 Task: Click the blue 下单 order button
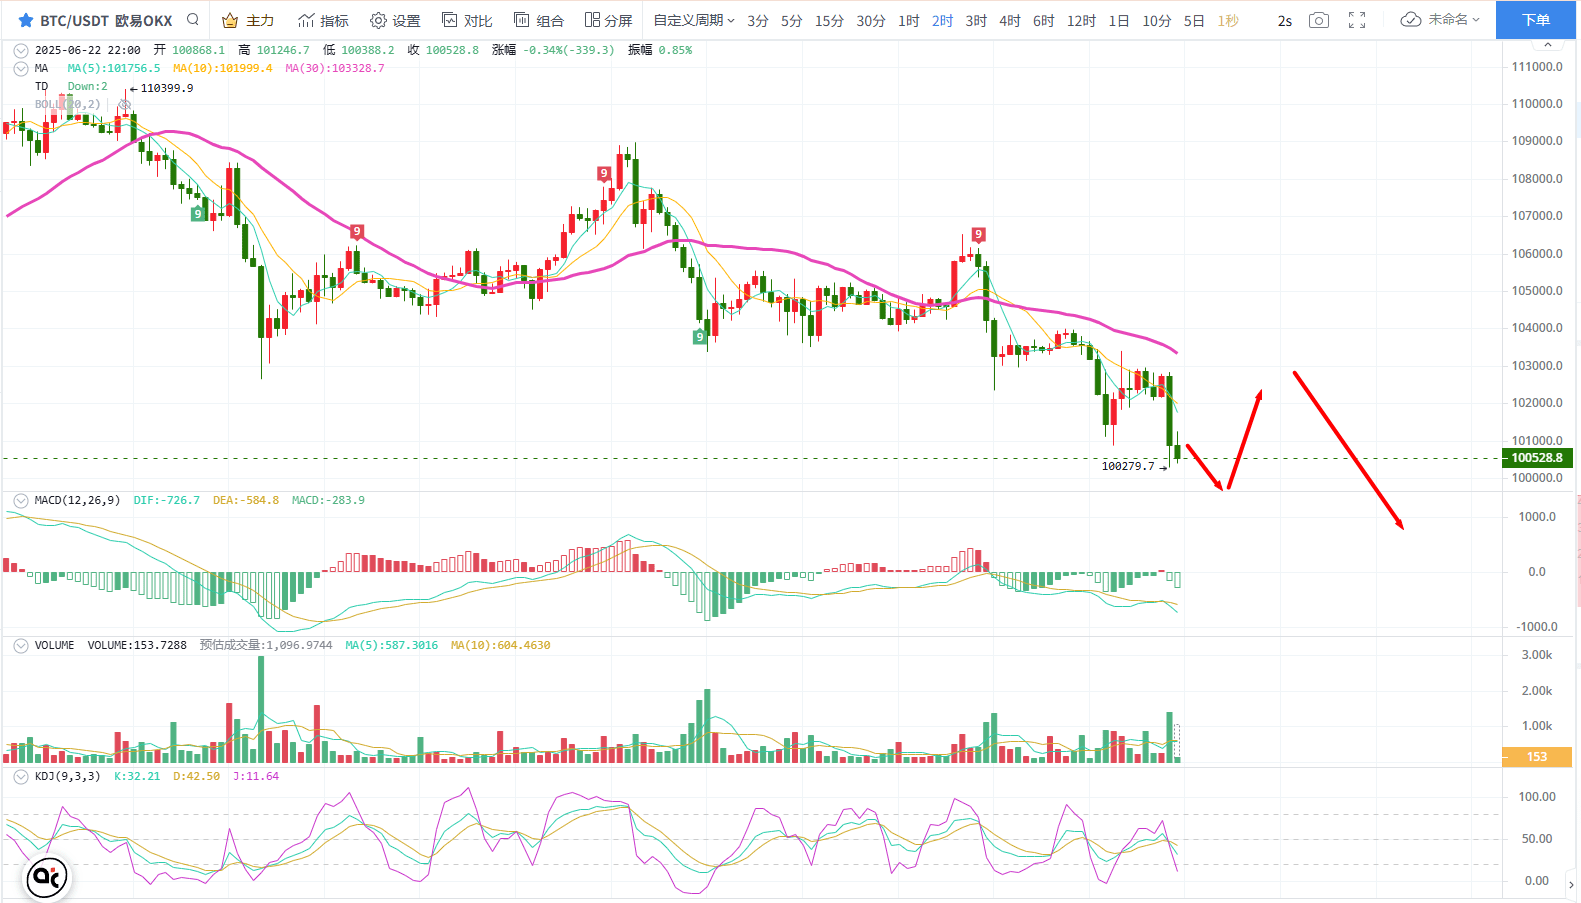point(1536,20)
